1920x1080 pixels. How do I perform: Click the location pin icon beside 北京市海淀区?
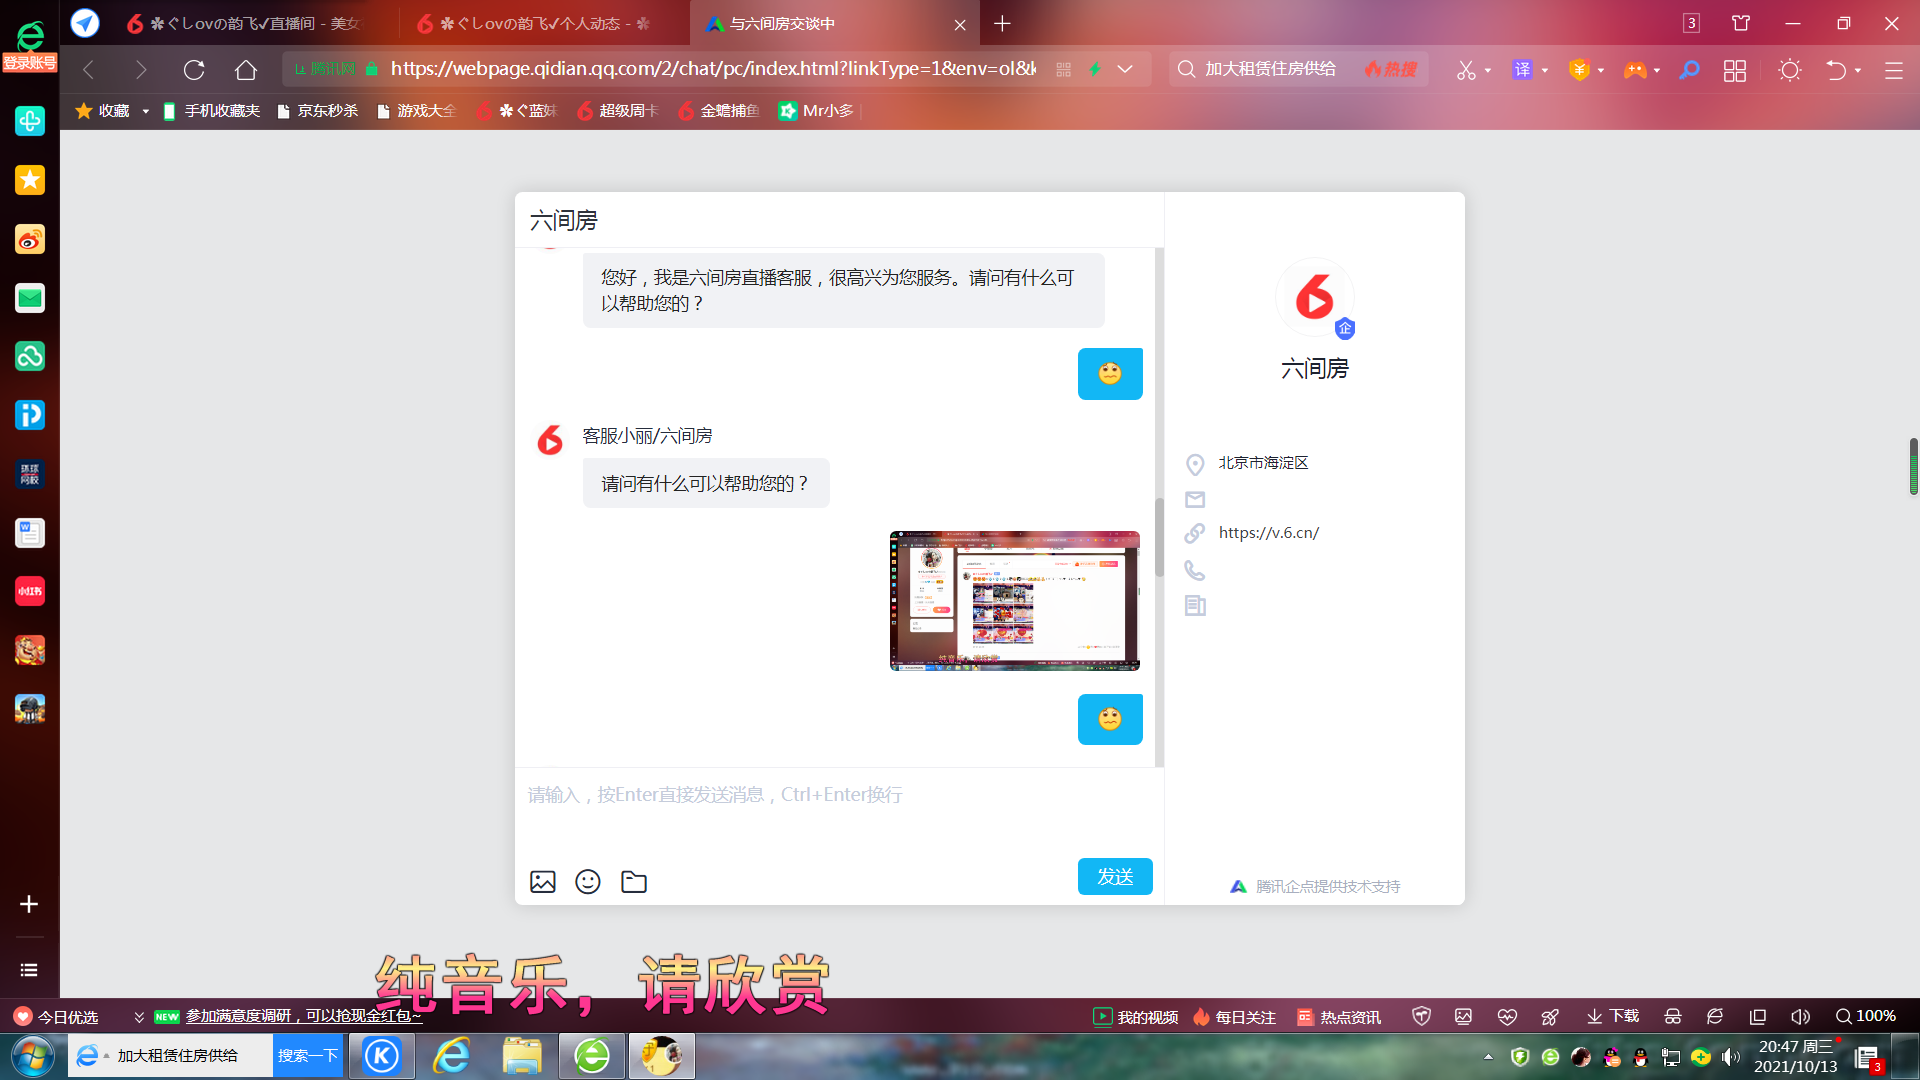coord(1195,465)
